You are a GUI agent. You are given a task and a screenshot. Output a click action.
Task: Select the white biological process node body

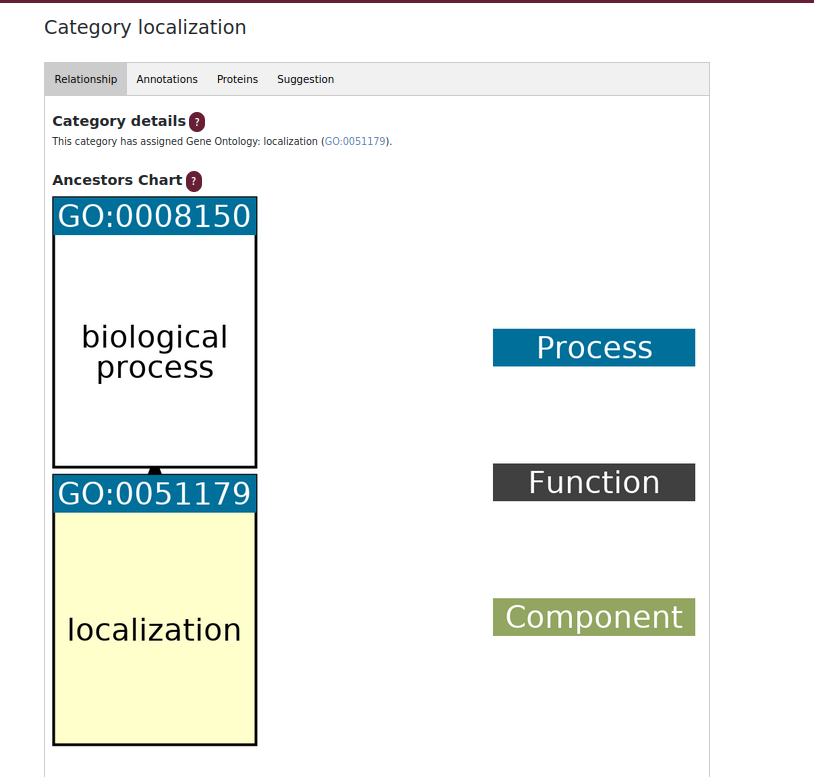point(155,351)
